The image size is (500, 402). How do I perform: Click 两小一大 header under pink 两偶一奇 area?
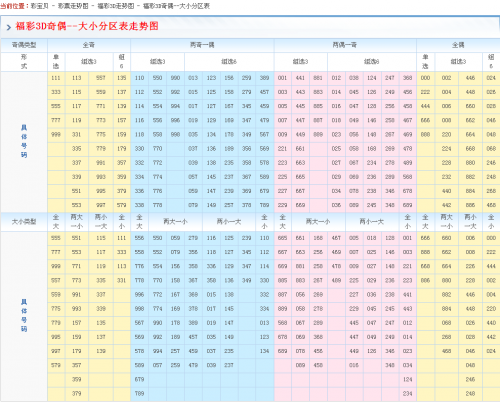372,221
